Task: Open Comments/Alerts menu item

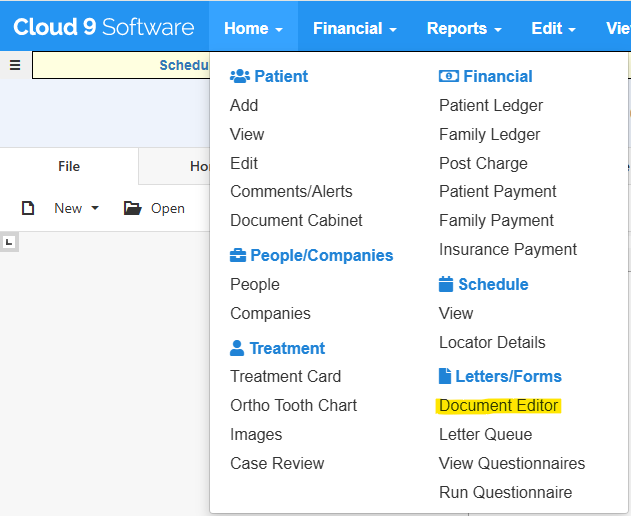Action: 291,192
